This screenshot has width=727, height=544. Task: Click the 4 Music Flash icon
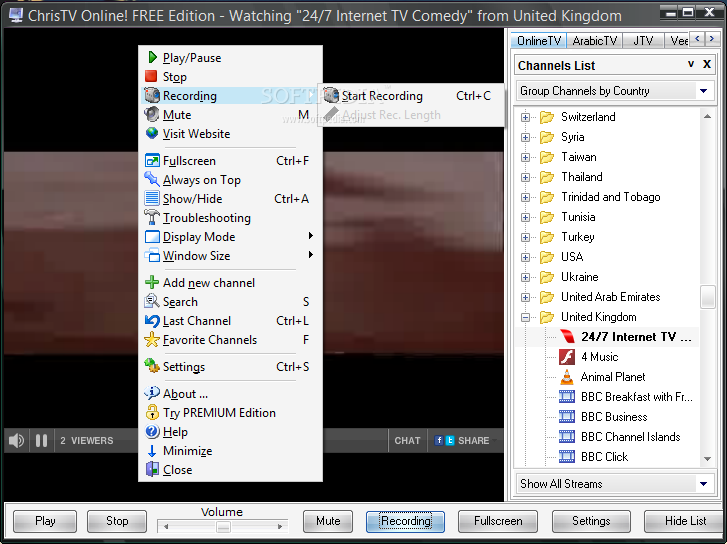coord(567,357)
